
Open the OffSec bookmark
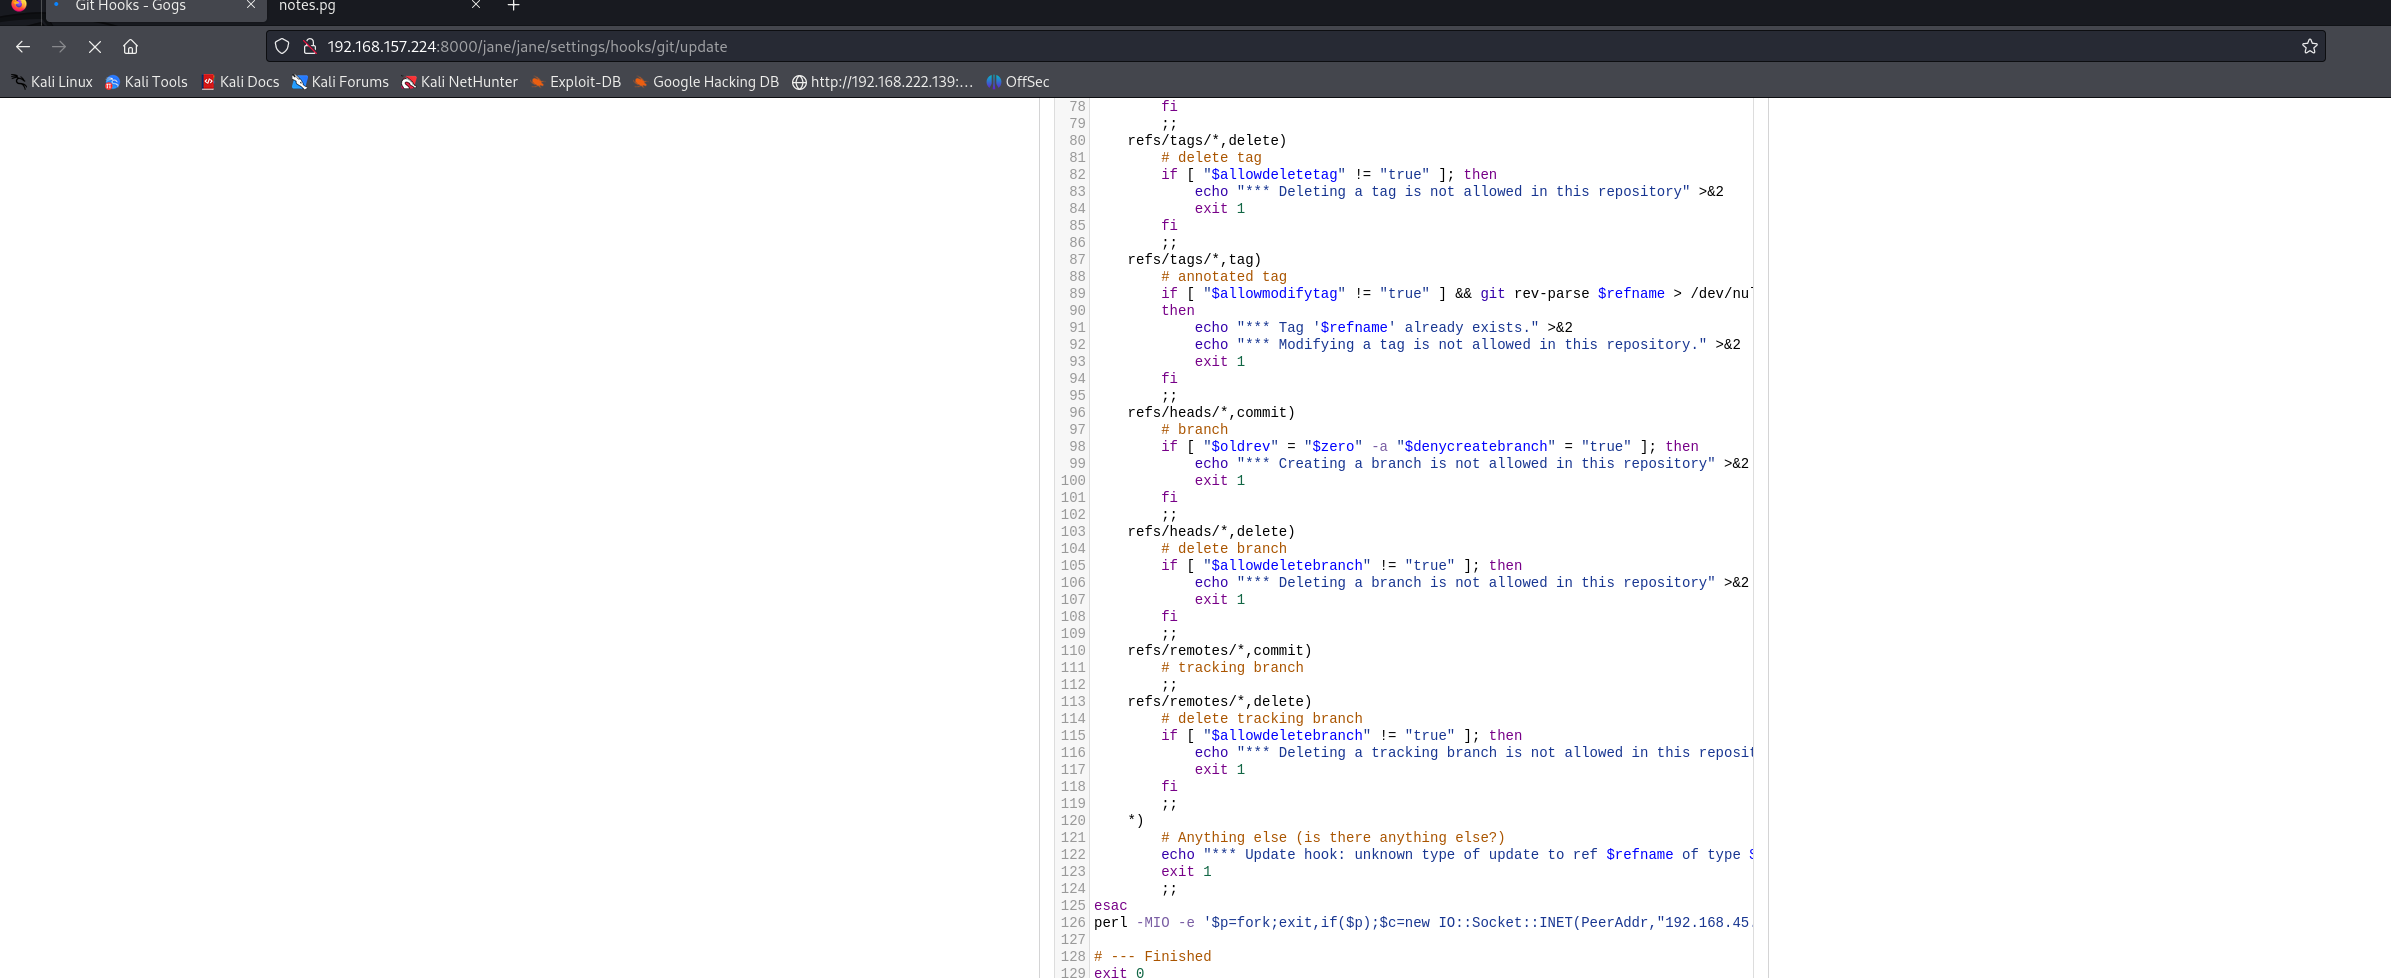pos(1018,82)
